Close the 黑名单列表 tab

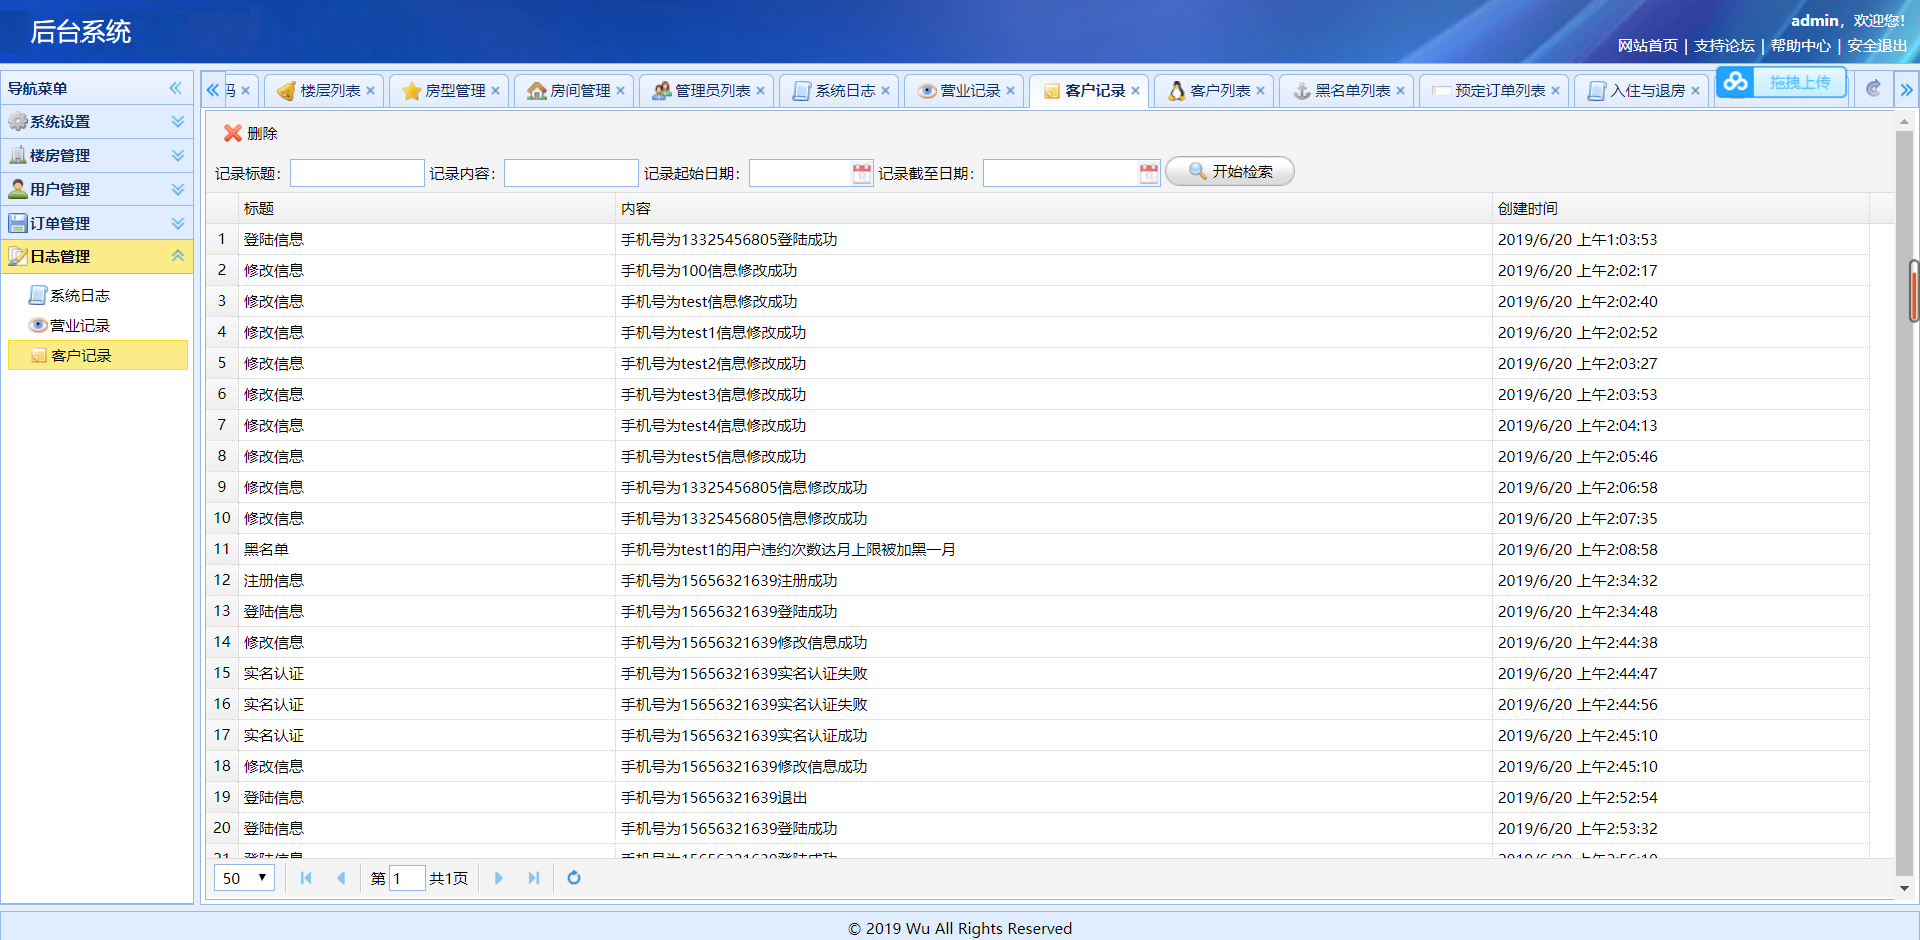pos(1400,91)
